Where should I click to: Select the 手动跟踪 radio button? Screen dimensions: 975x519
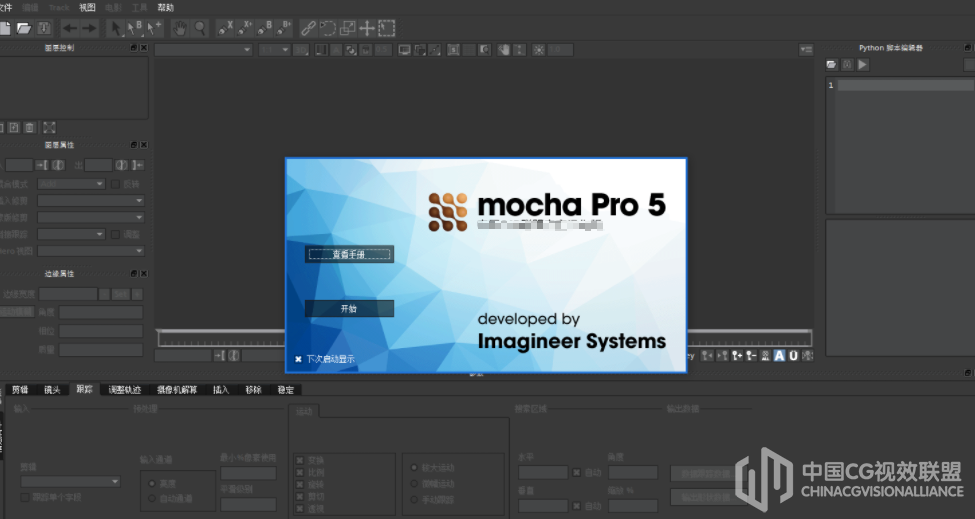414,500
